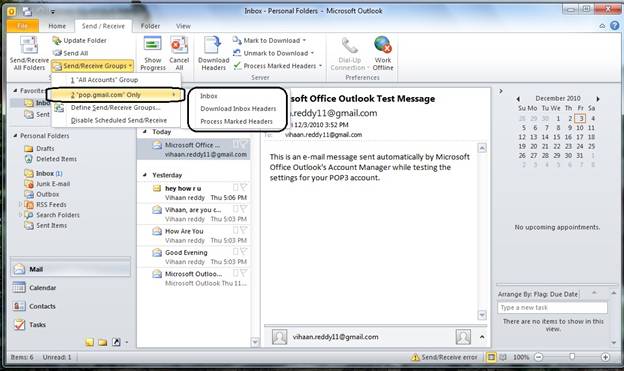Collapse Personal Folders tree

point(15,136)
